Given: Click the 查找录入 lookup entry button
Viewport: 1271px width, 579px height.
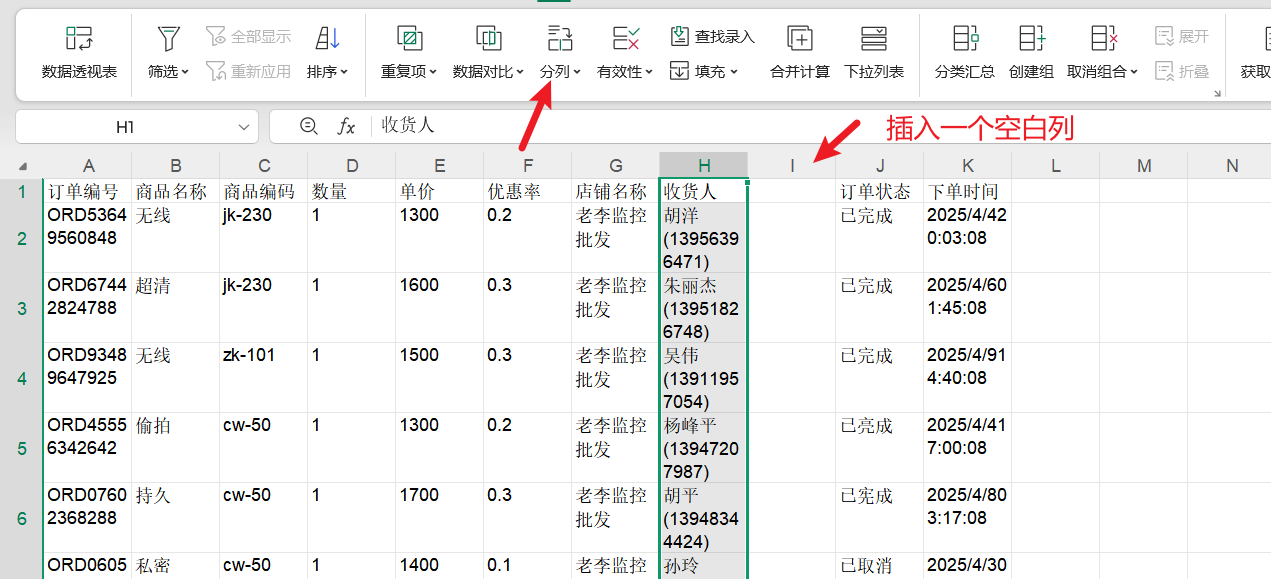Looking at the screenshot, I should 712,37.
